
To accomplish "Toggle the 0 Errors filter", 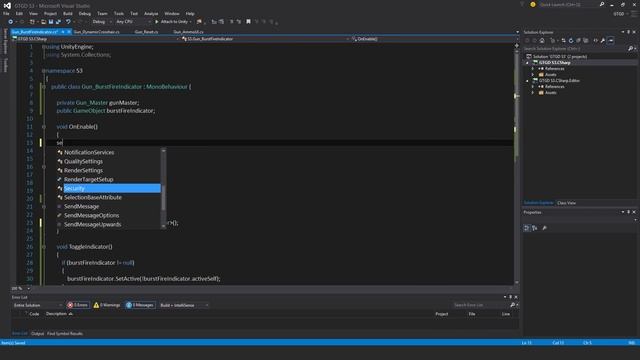I will coord(78,305).
